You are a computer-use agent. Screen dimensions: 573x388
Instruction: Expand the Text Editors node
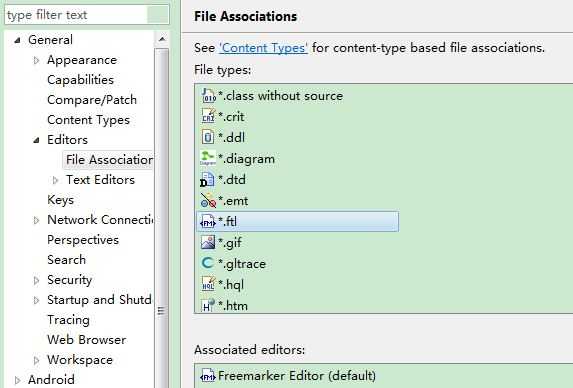coord(55,180)
